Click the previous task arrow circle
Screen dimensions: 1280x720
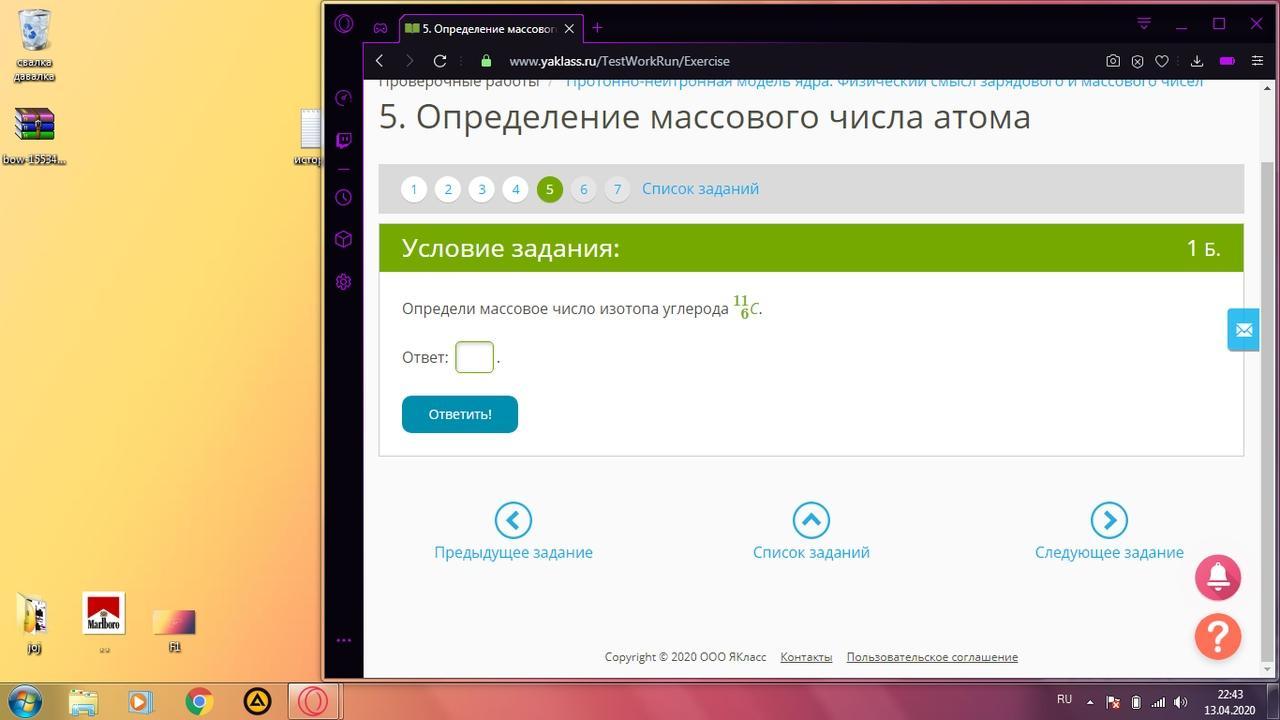pos(513,520)
